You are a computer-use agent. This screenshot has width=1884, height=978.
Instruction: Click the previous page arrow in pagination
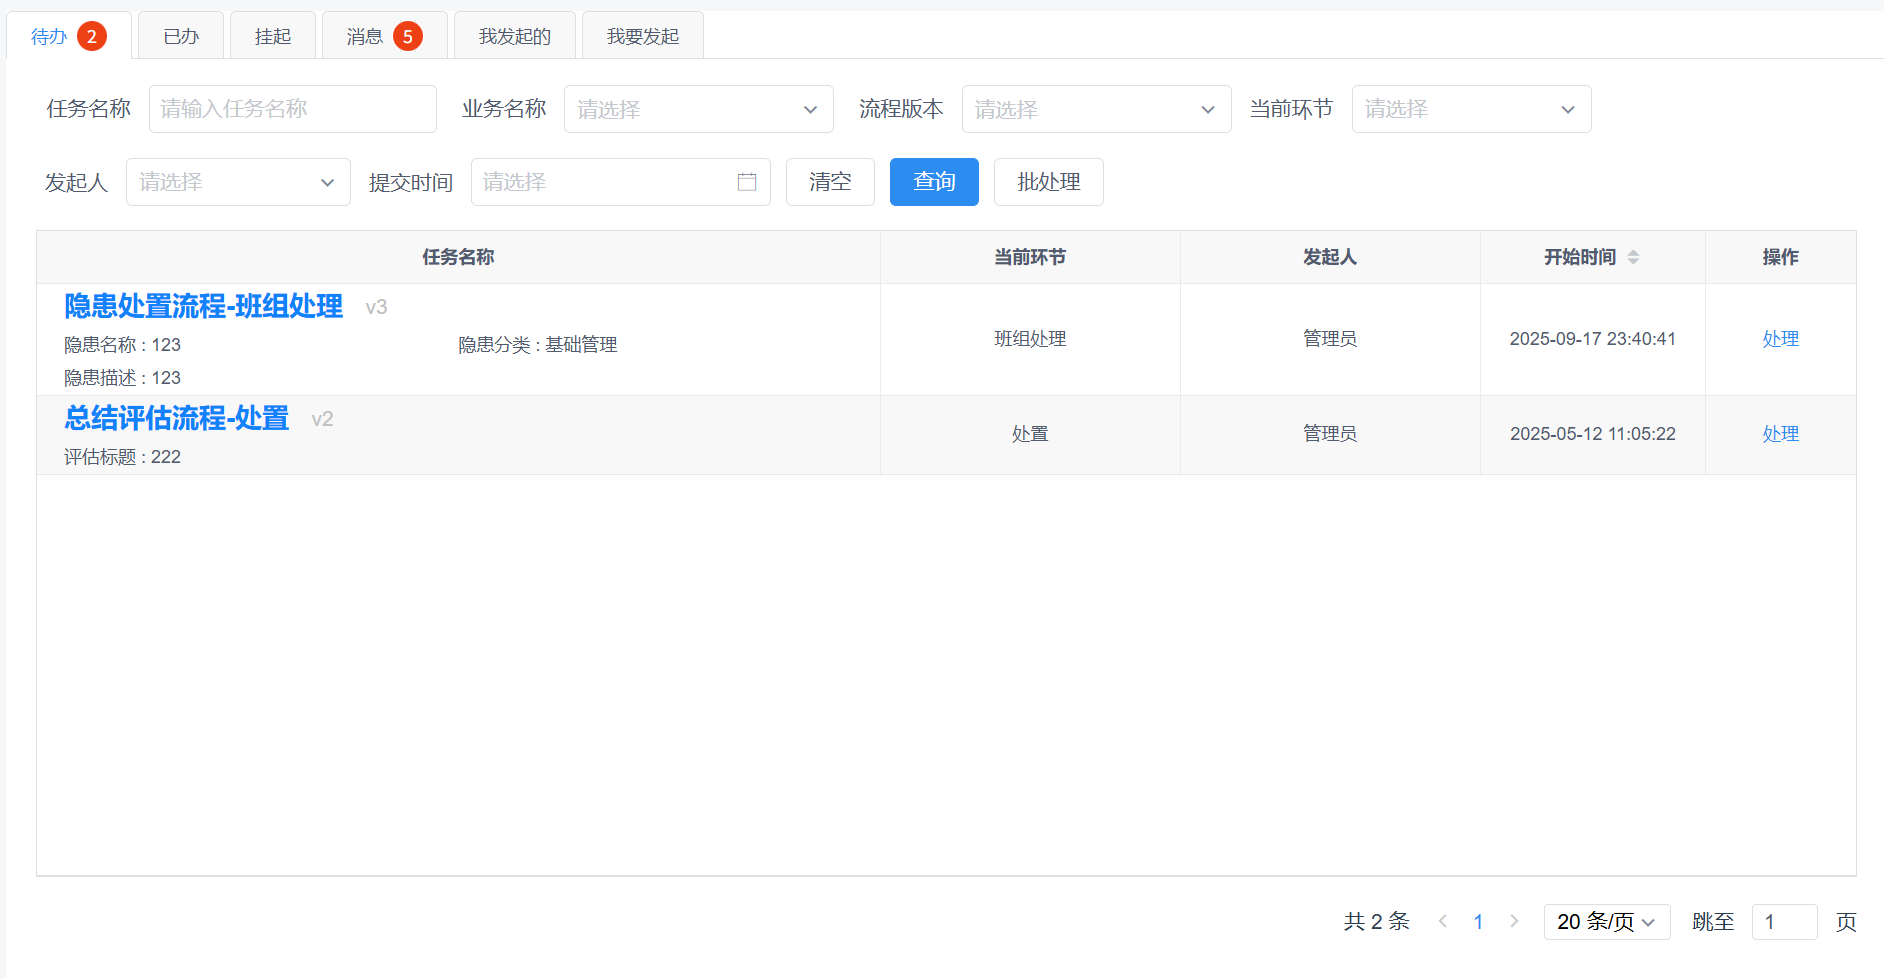(x=1442, y=921)
